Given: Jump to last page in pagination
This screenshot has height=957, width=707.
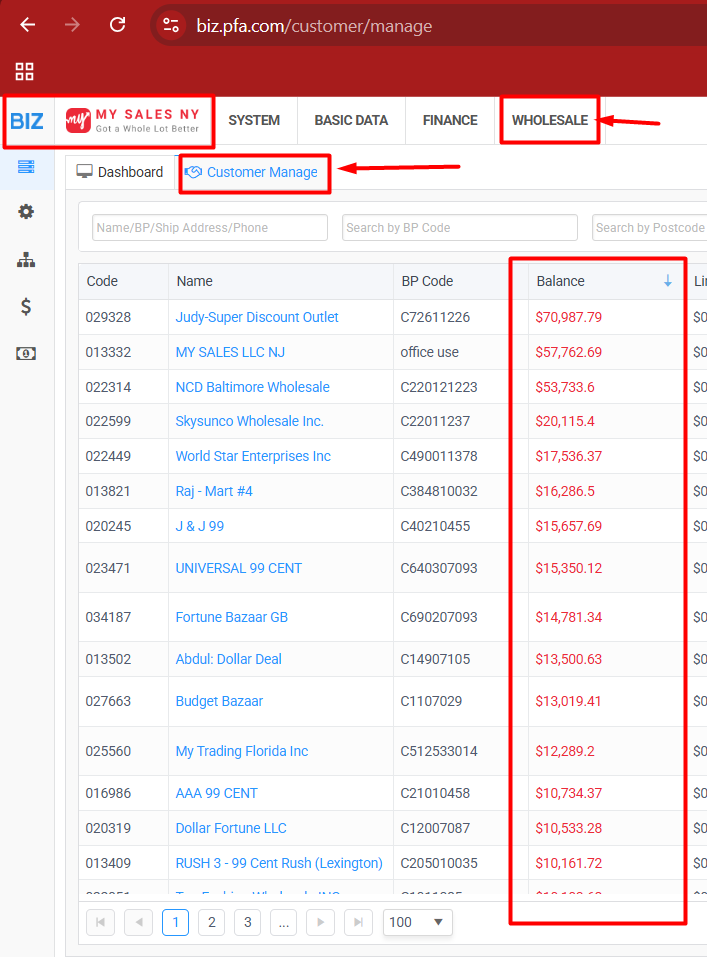Looking at the screenshot, I should pyautogui.click(x=358, y=922).
